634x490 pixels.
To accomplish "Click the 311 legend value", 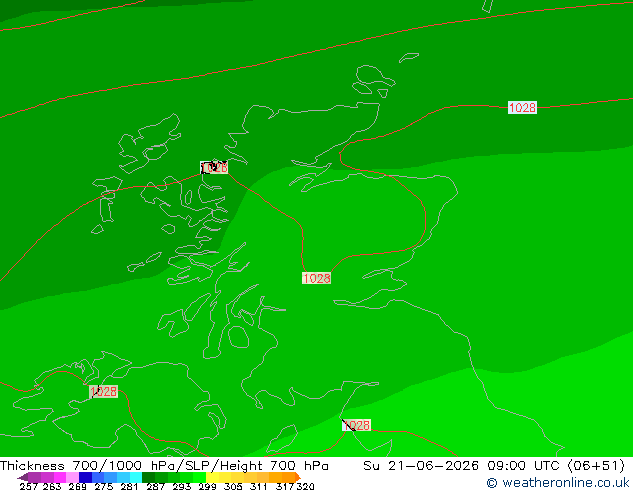I will (258, 486).
